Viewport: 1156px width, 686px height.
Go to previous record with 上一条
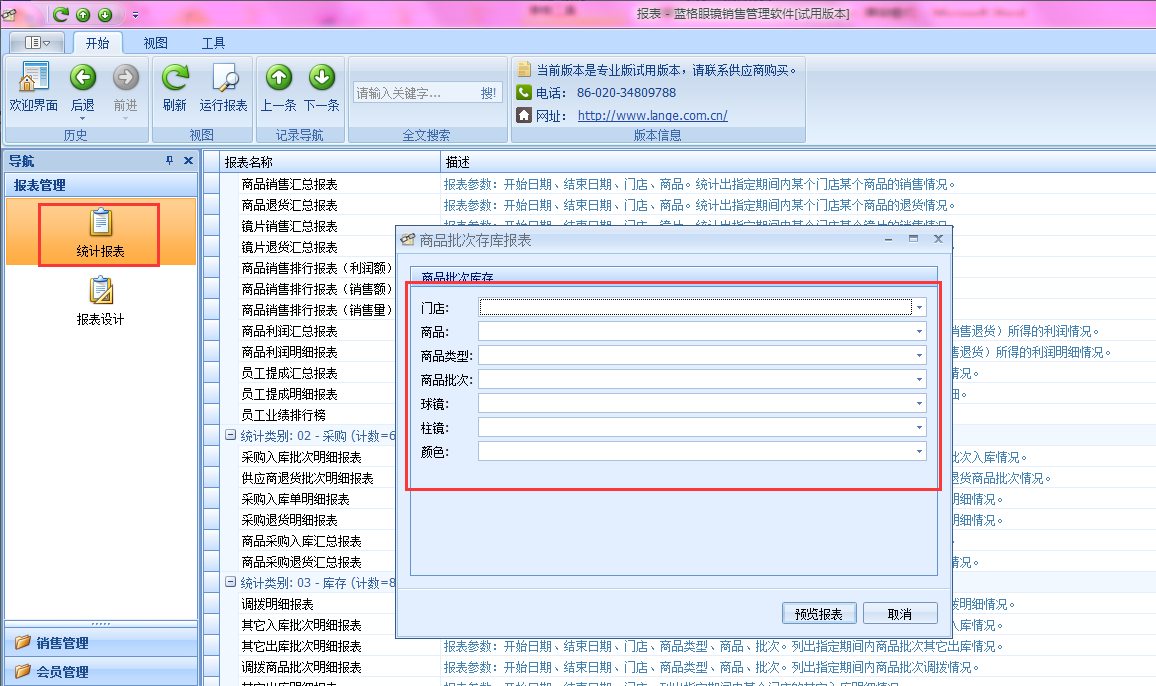(278, 79)
